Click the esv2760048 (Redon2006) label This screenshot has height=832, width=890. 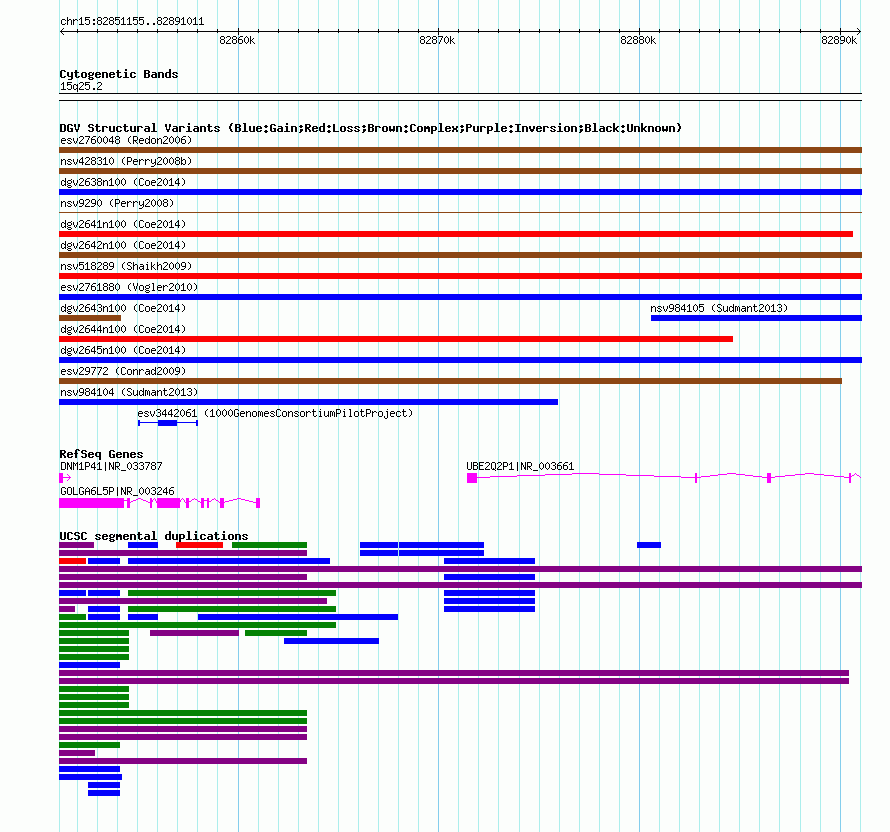tap(126, 140)
